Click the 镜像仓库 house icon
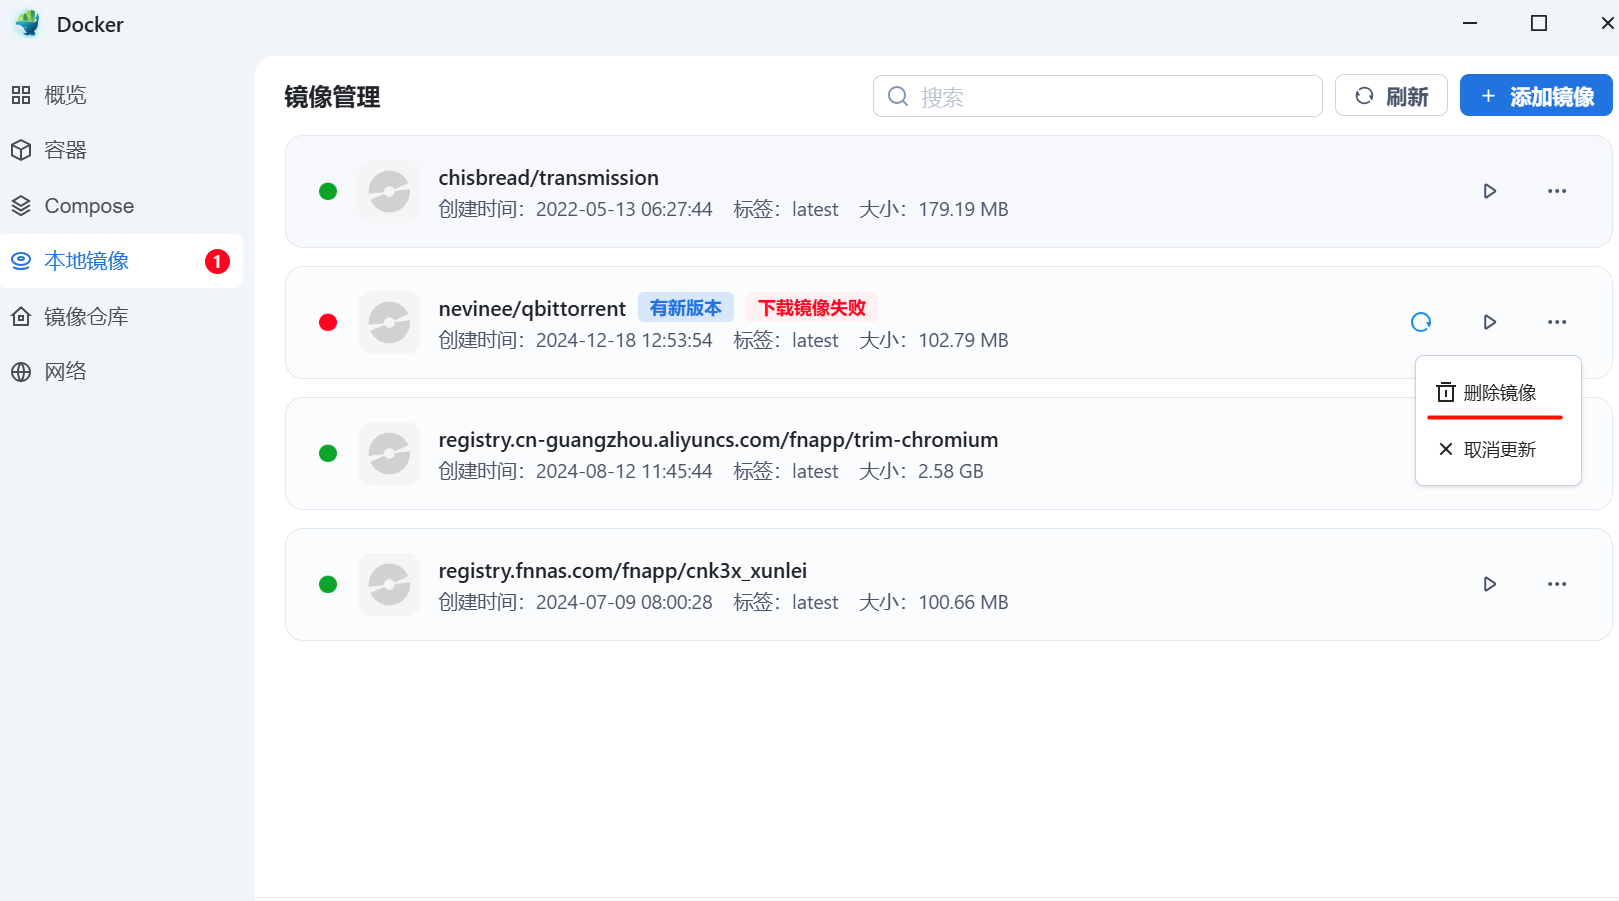The image size is (1619, 901). [21, 317]
